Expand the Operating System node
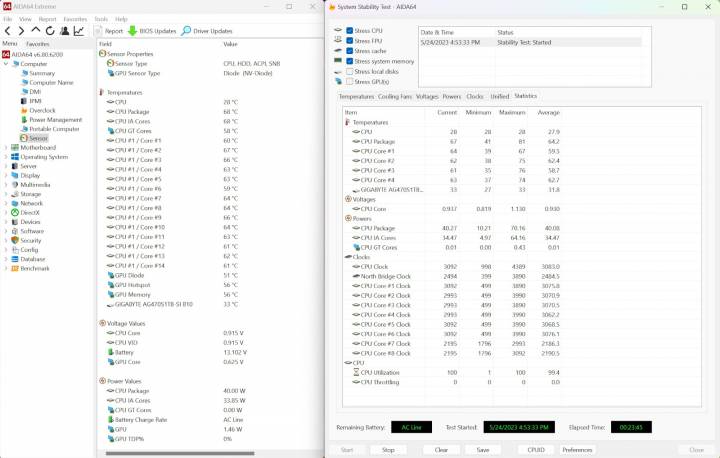The width and height of the screenshot is (720, 458). [6, 157]
